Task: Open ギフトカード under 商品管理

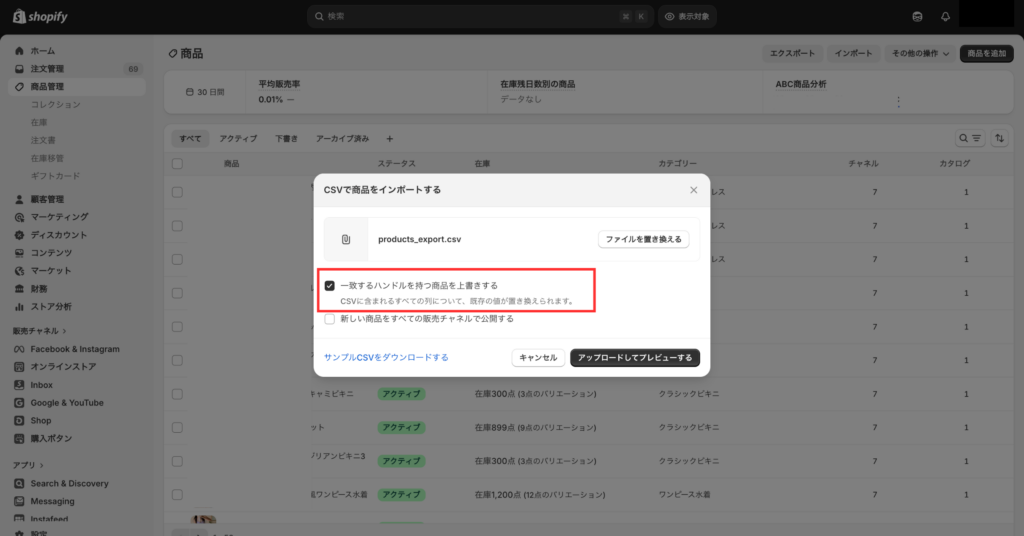Action: pos(56,176)
